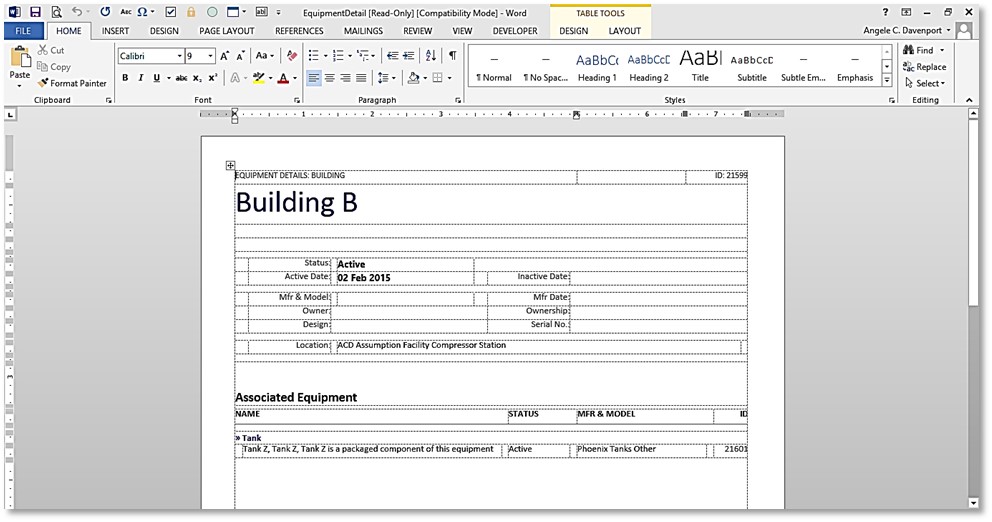Apply the Title style
Screen dimensions: 992x522
(700, 67)
